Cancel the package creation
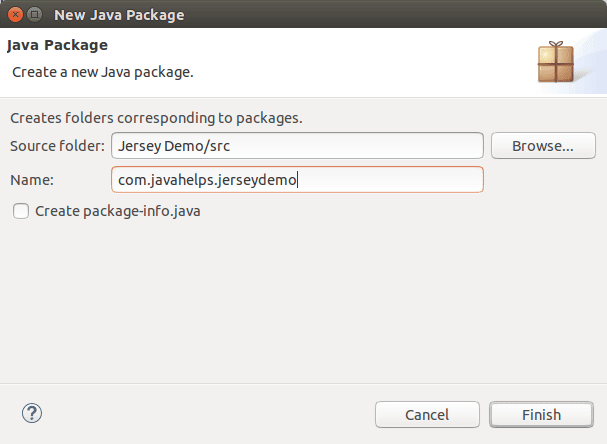The width and height of the screenshot is (607, 444). 427,415
